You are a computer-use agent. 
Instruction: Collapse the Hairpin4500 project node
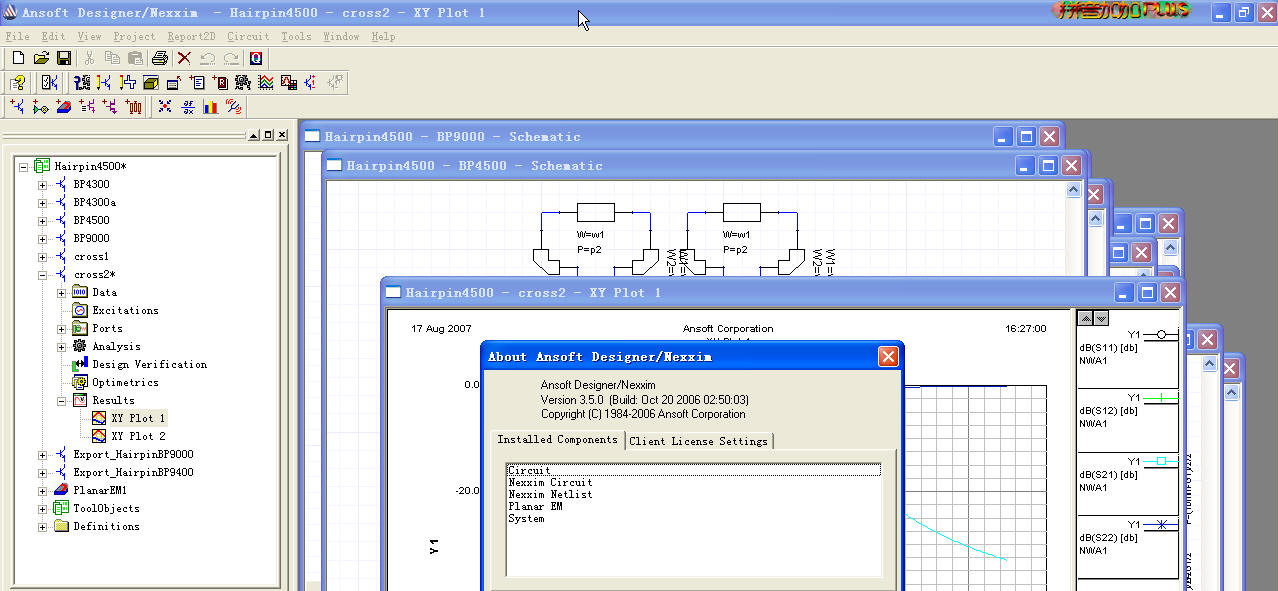(23, 166)
